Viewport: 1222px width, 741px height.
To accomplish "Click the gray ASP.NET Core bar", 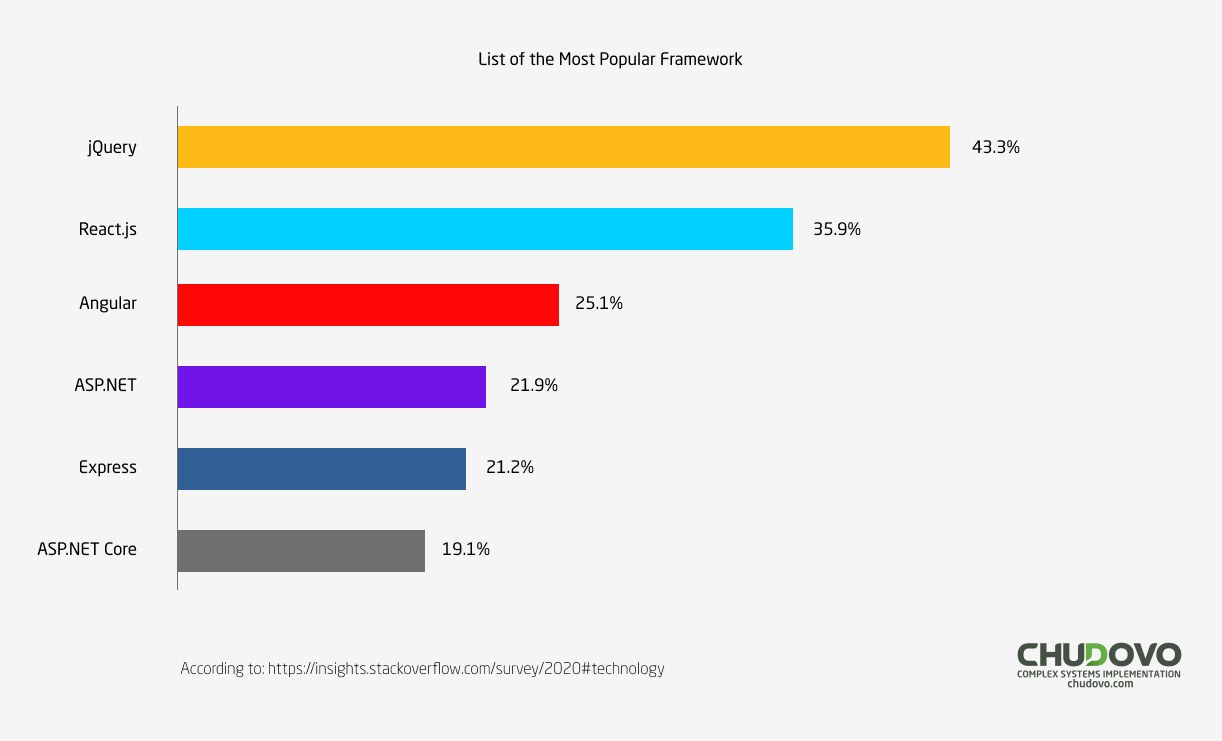I will point(301,551).
